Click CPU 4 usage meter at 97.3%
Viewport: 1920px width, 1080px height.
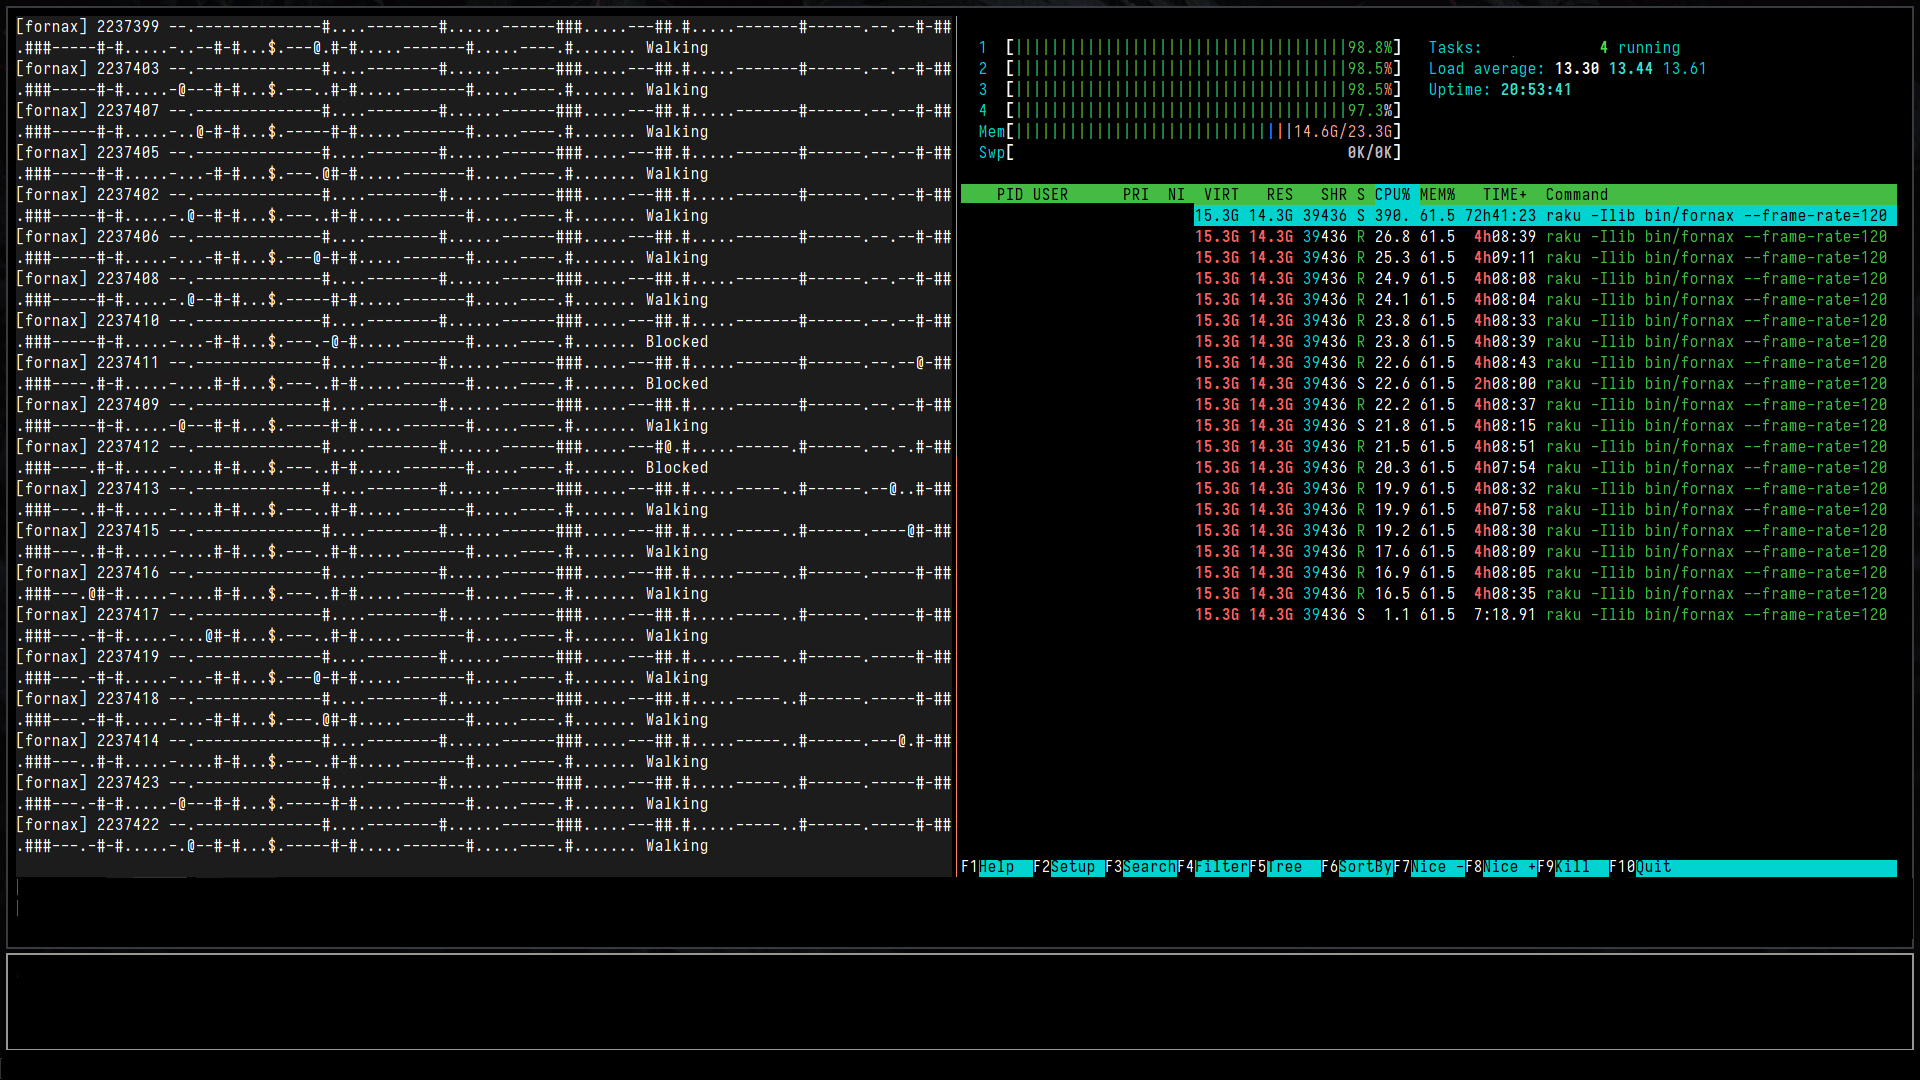click(x=1190, y=111)
